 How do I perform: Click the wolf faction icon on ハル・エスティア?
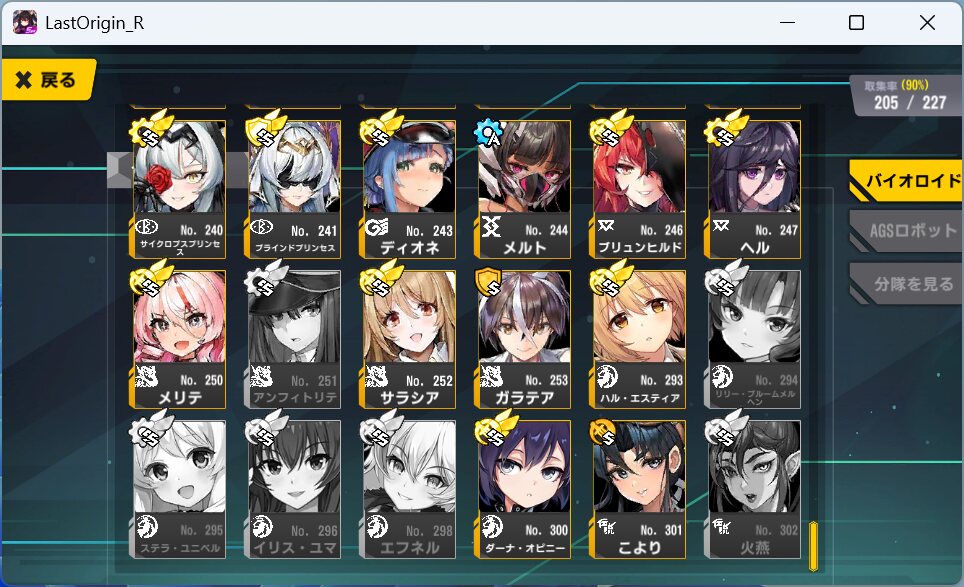click(607, 376)
